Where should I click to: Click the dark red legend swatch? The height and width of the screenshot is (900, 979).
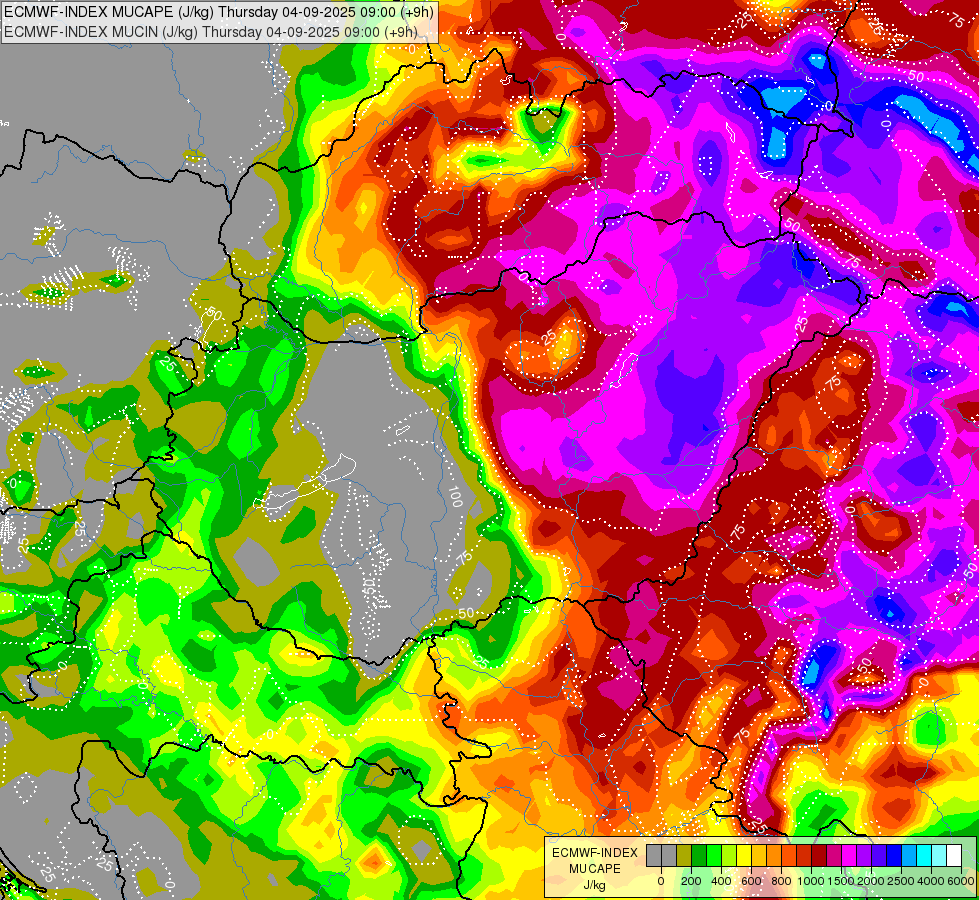819,855
